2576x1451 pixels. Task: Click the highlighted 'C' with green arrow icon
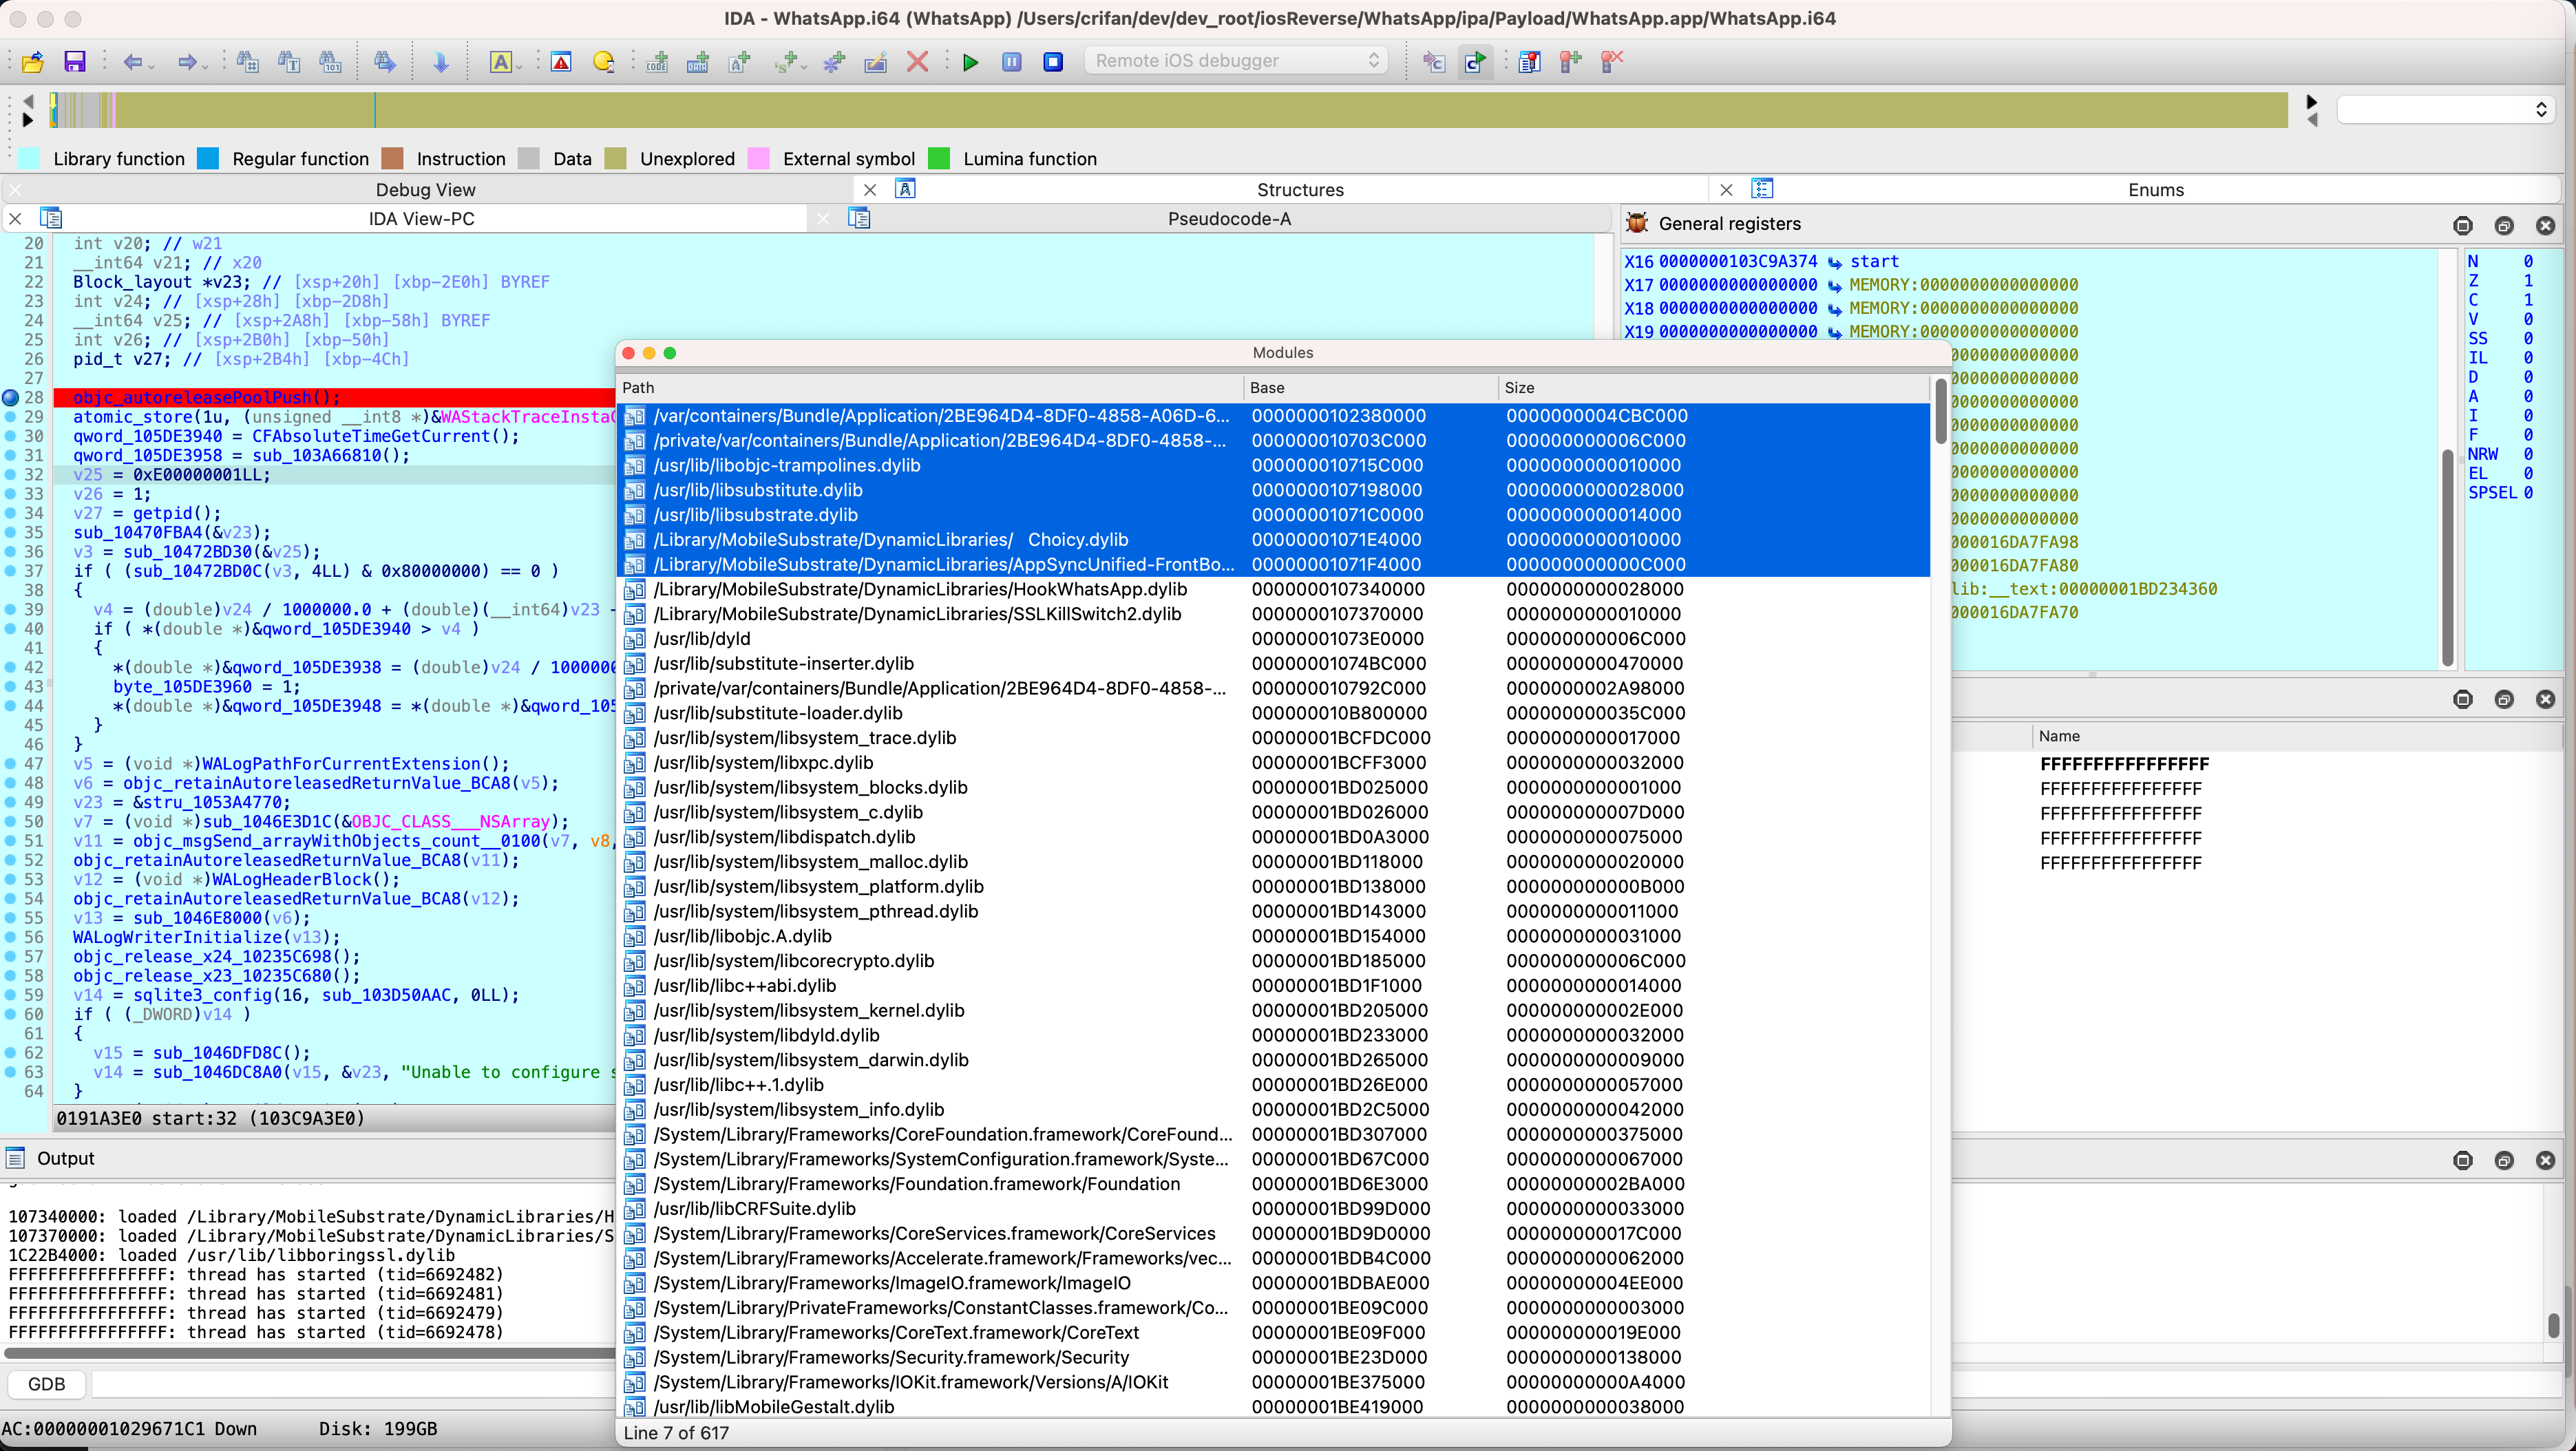tap(1475, 62)
